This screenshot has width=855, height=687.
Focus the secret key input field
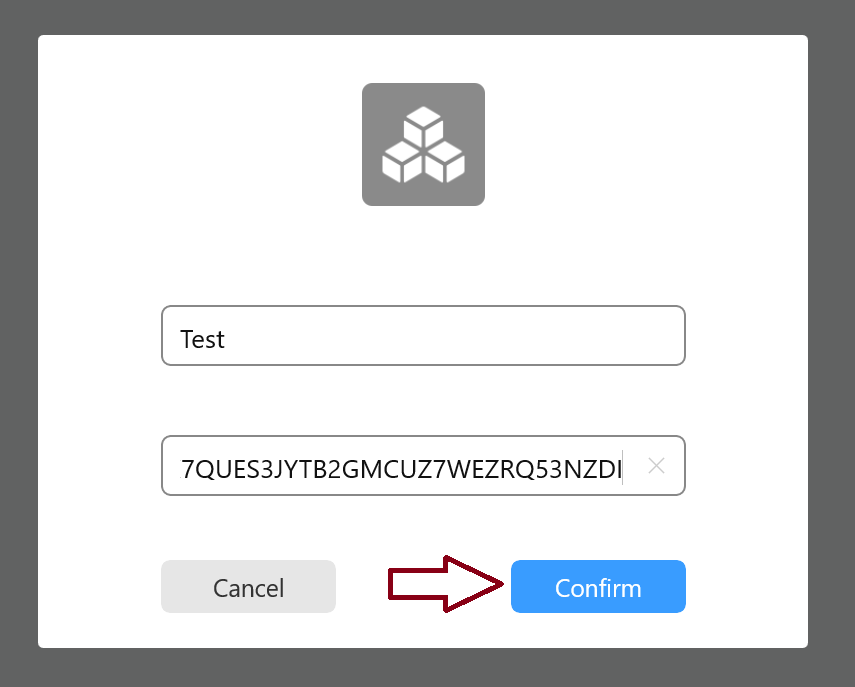423,466
